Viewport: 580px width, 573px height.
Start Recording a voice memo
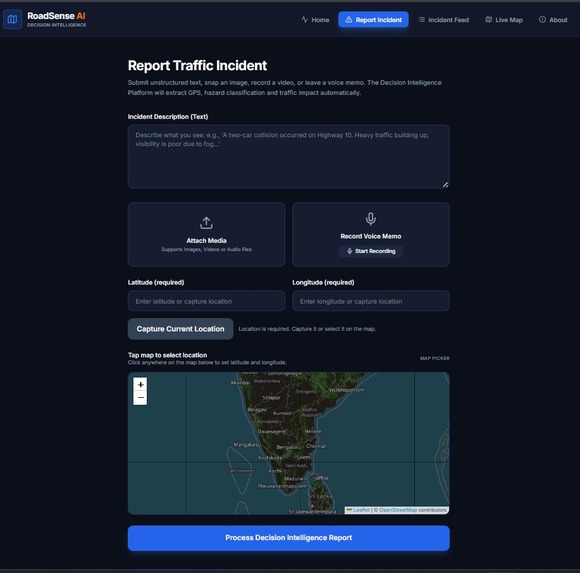click(371, 251)
